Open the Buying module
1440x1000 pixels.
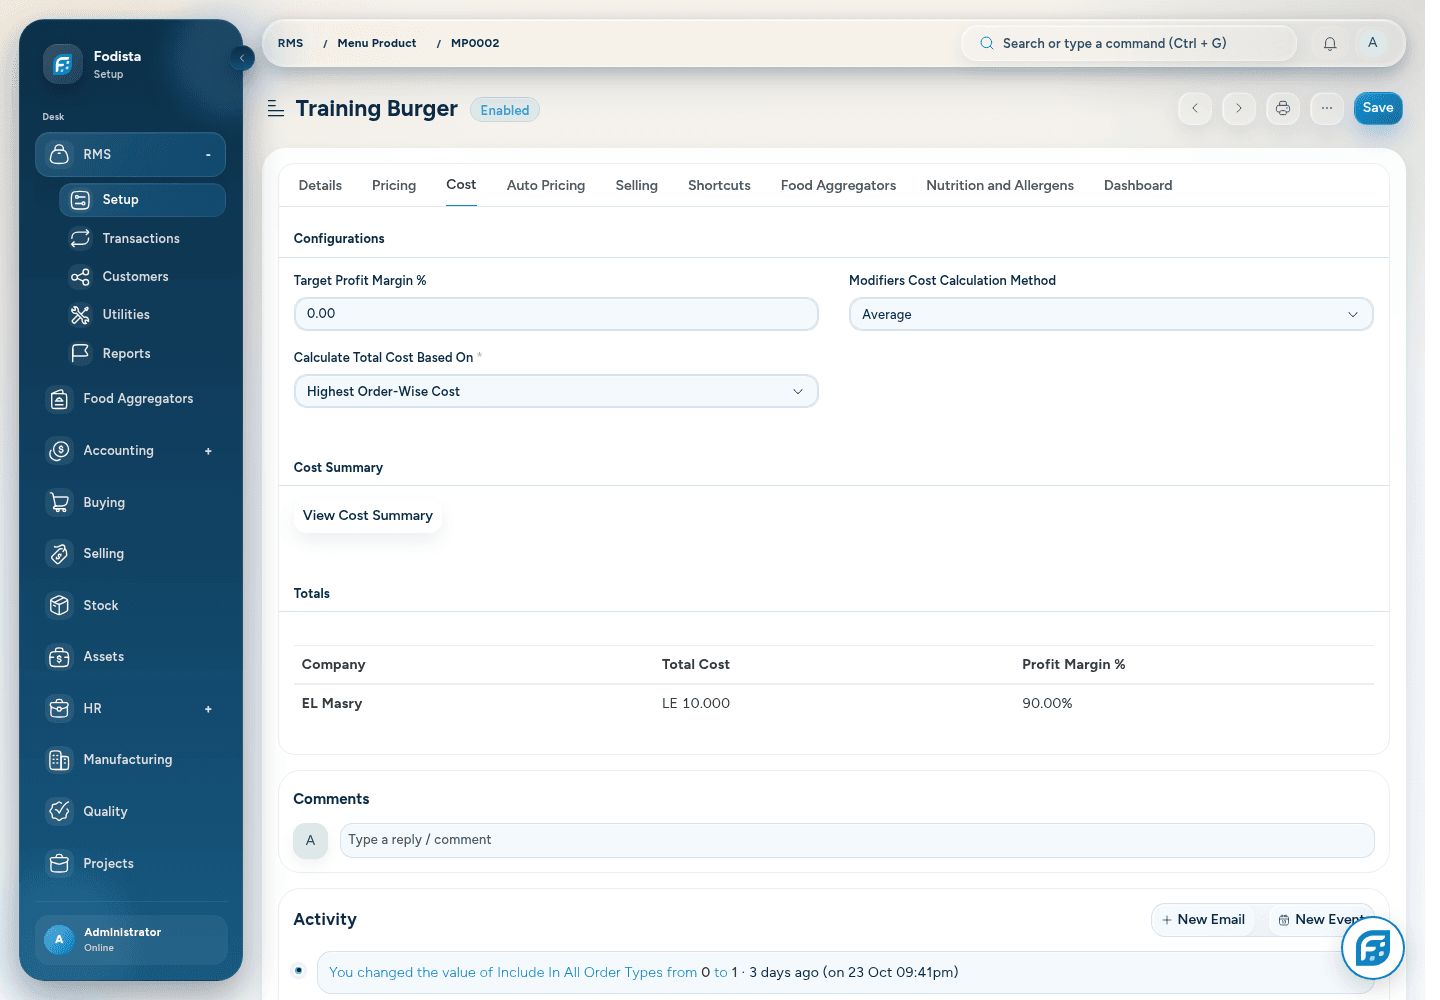coord(130,502)
